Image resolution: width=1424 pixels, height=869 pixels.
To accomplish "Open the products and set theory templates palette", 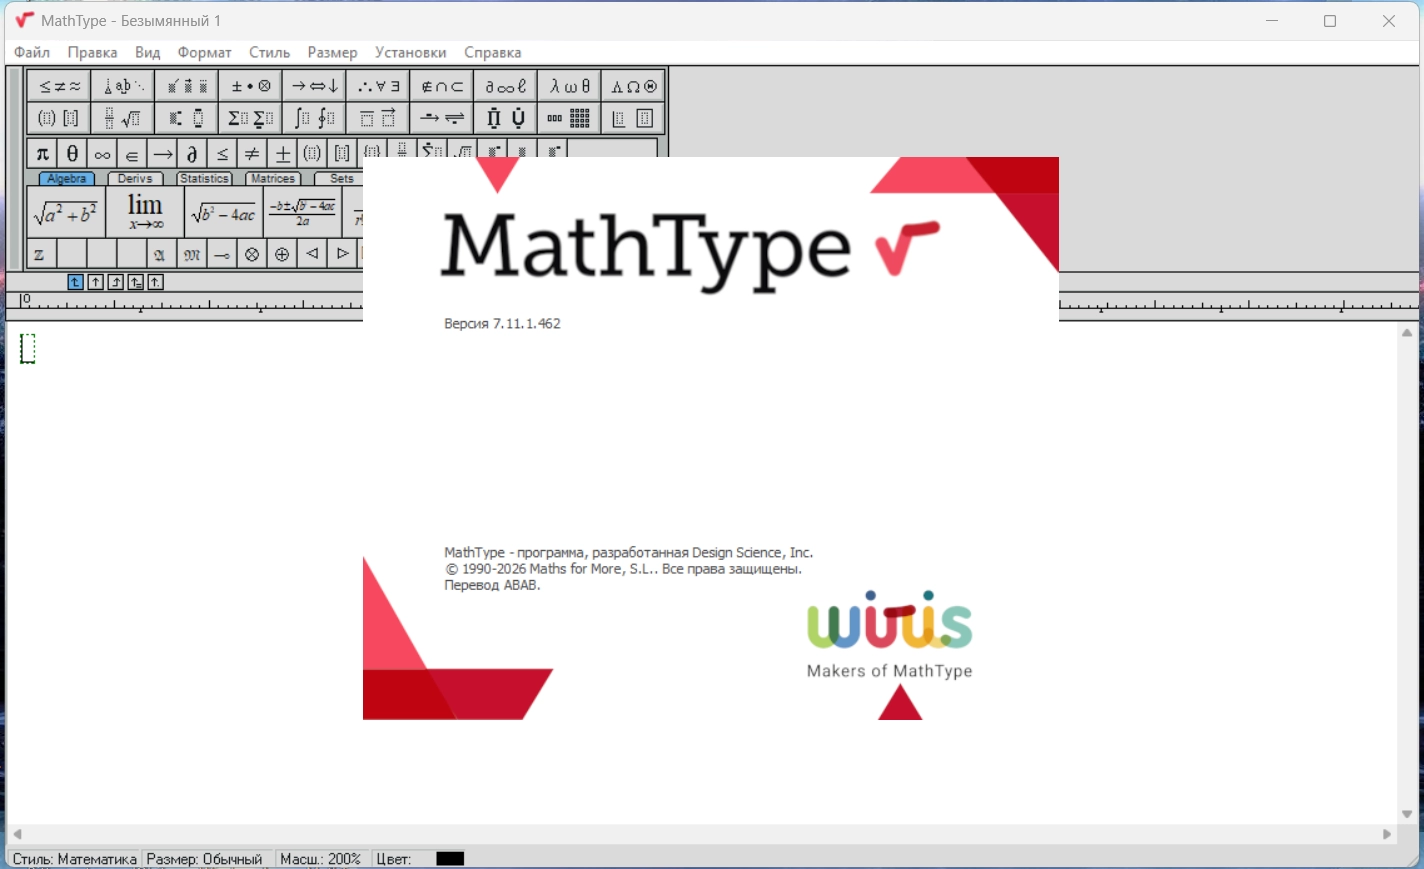I will point(506,118).
